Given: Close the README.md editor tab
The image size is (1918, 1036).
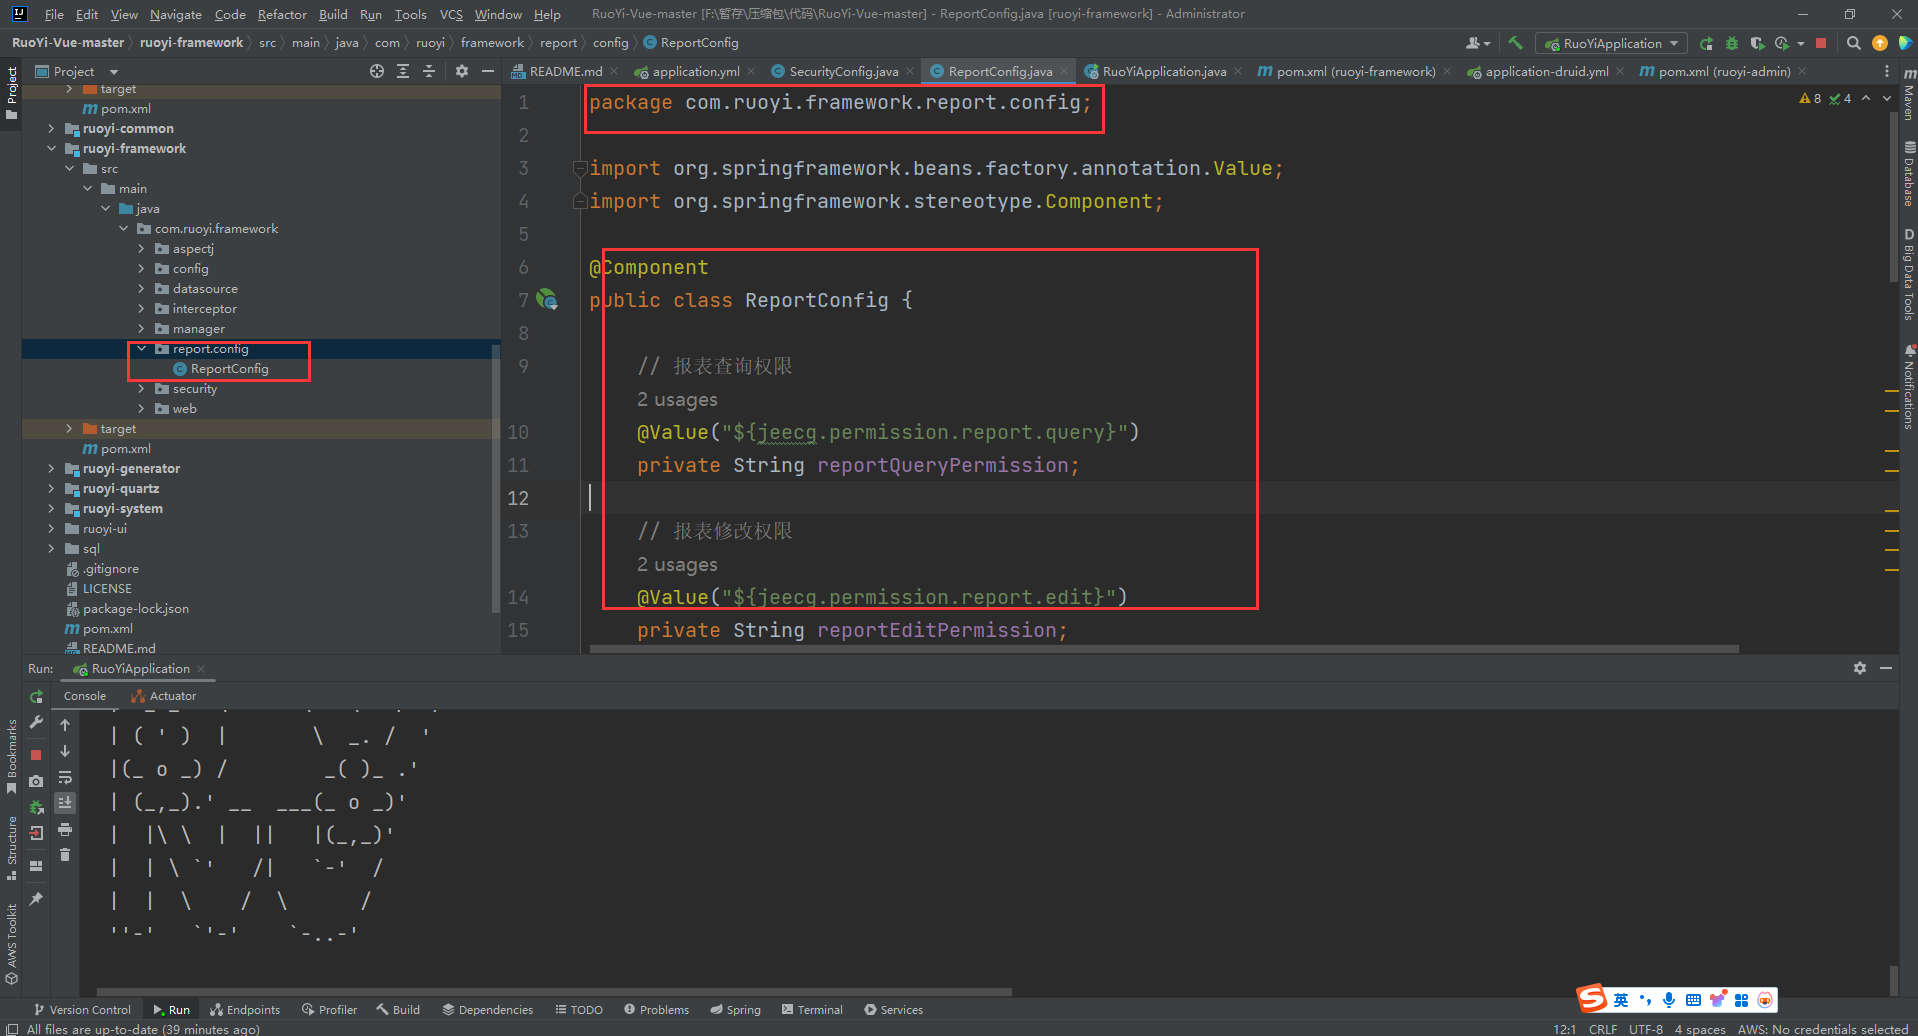Looking at the screenshot, I should pyautogui.click(x=614, y=71).
